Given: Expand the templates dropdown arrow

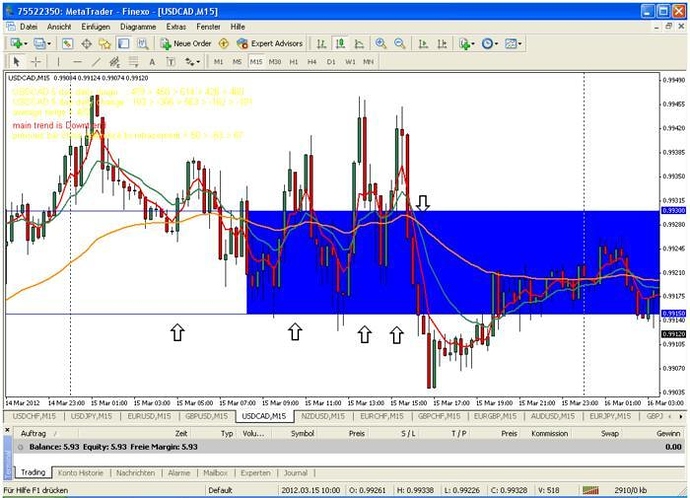Looking at the screenshot, I should 520,44.
